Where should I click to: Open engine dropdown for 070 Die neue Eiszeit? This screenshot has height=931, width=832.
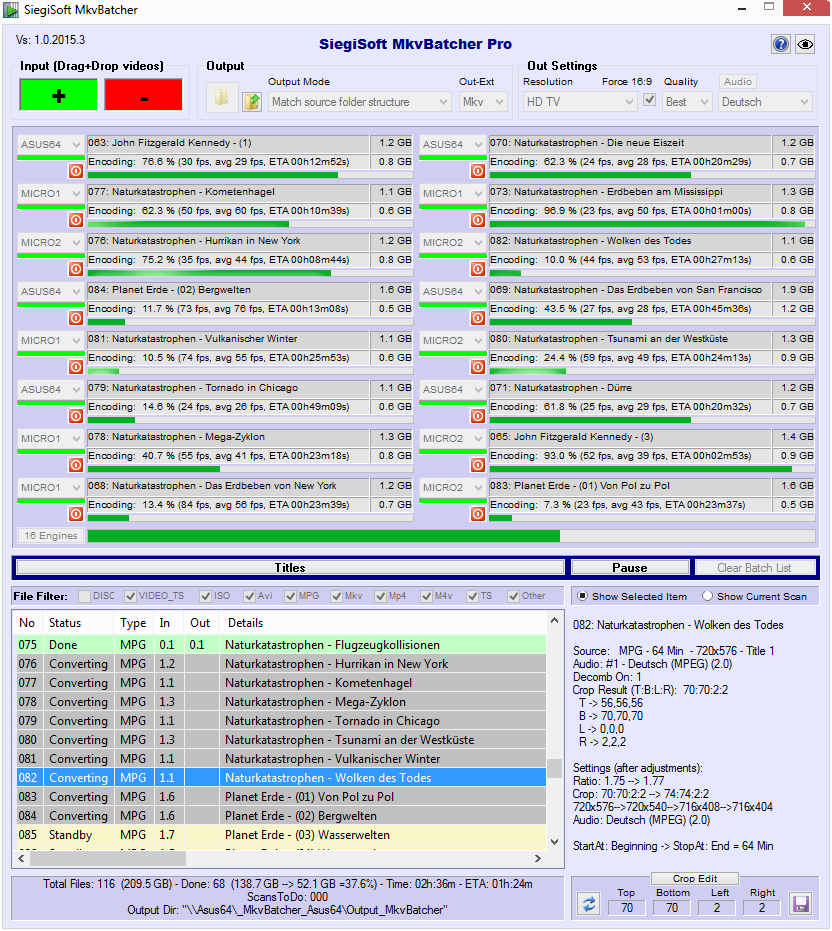click(453, 144)
